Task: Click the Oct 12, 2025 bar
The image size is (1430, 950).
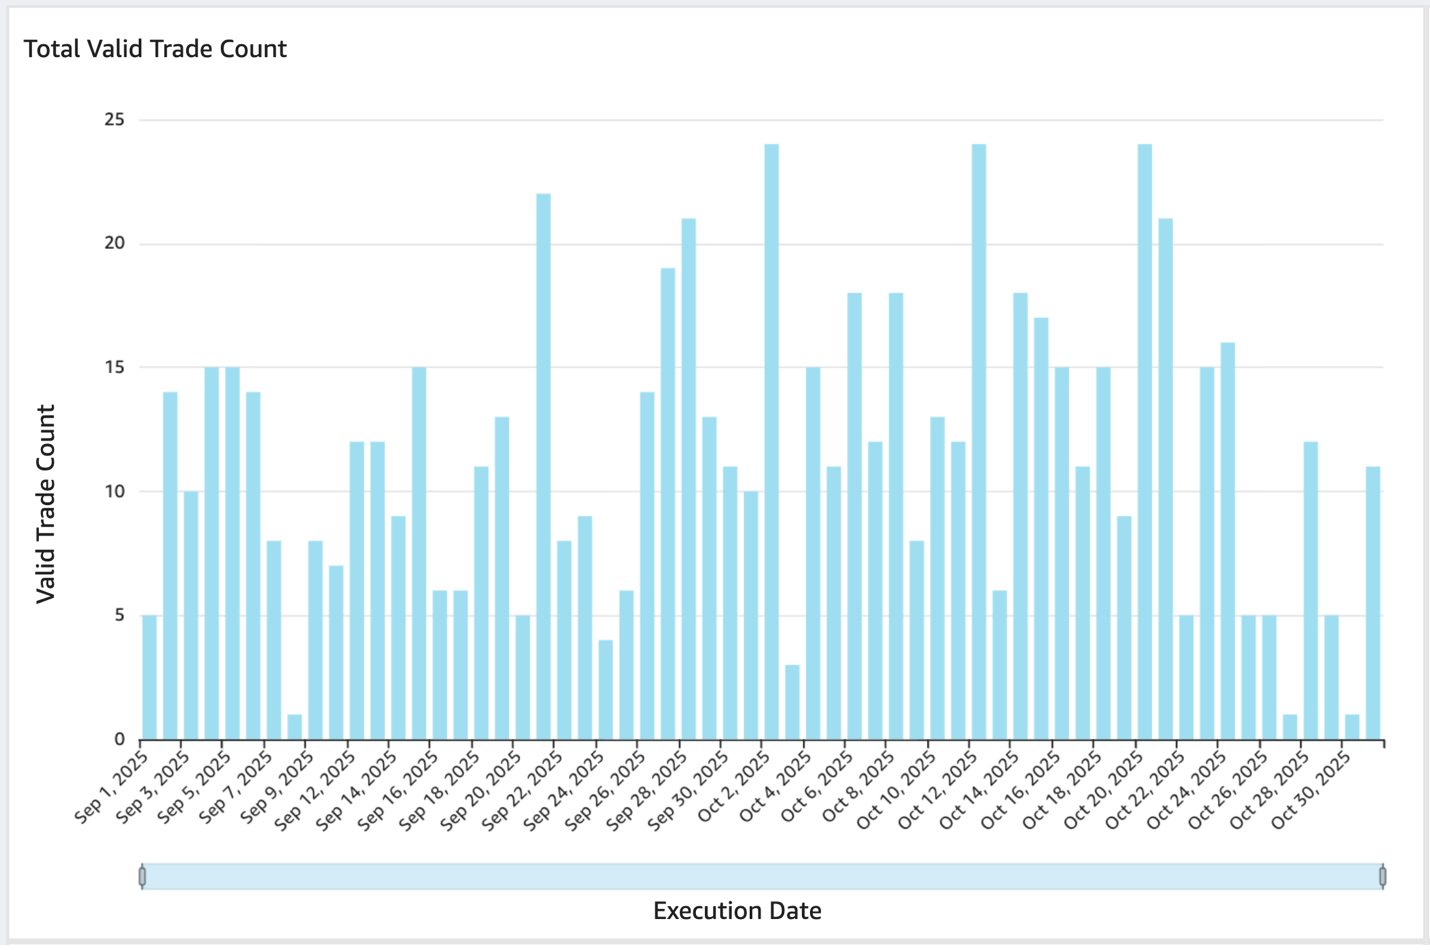Action: (979, 442)
